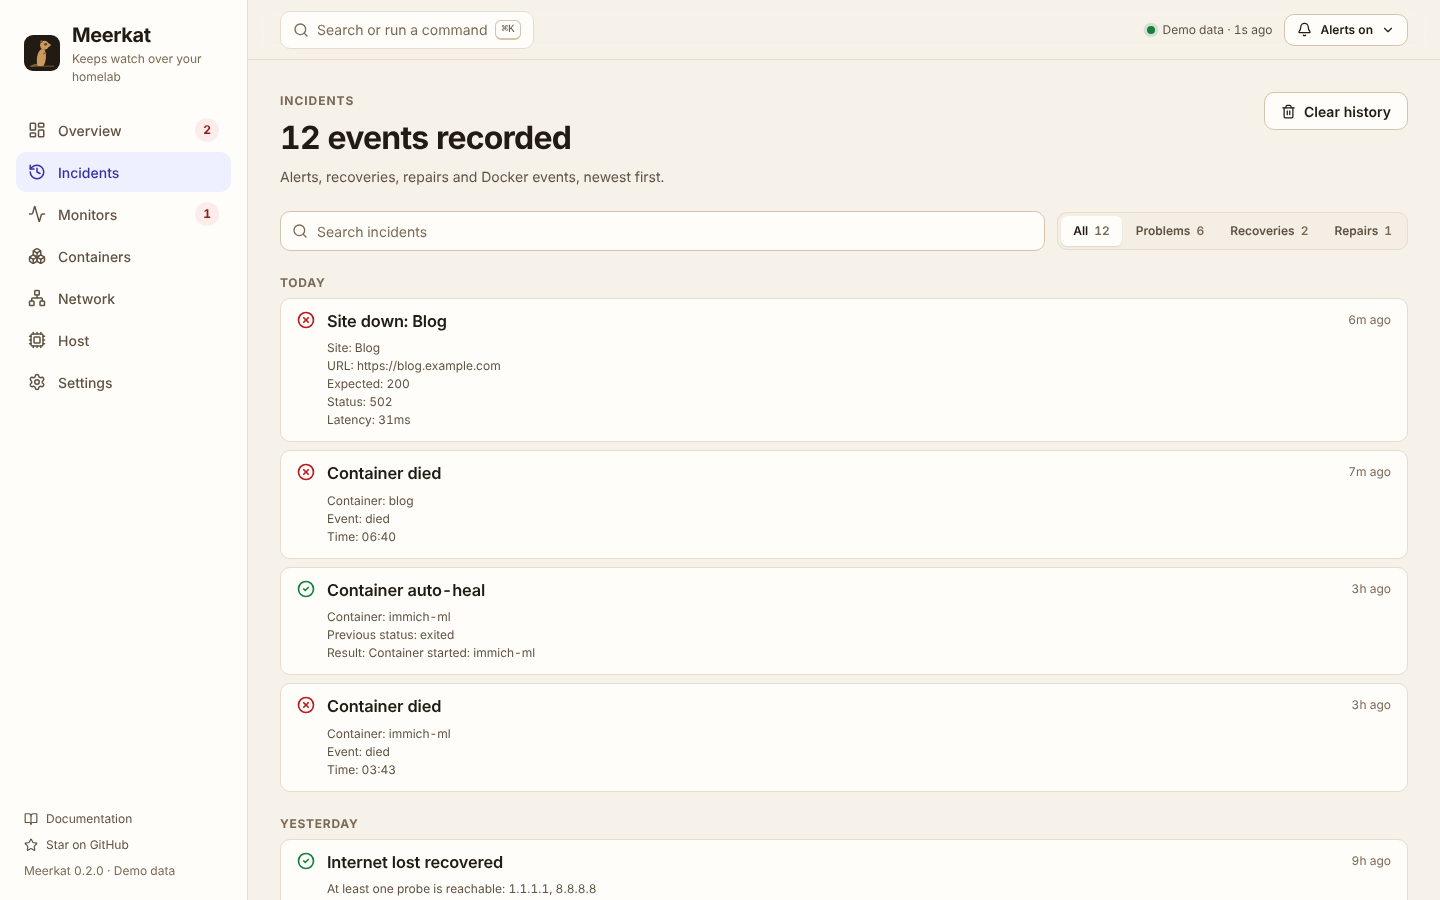1440x900 pixels.
Task: Navigate to the Host page
Action: (x=123, y=340)
